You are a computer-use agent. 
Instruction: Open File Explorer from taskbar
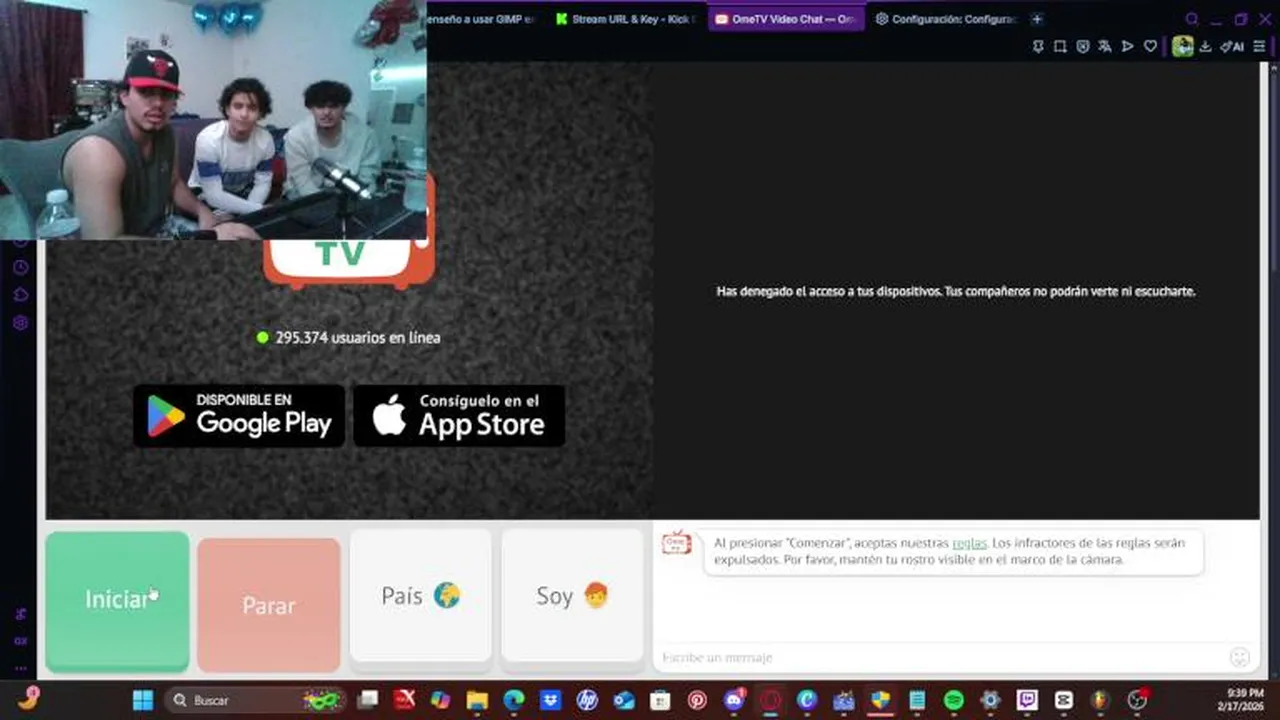477,700
